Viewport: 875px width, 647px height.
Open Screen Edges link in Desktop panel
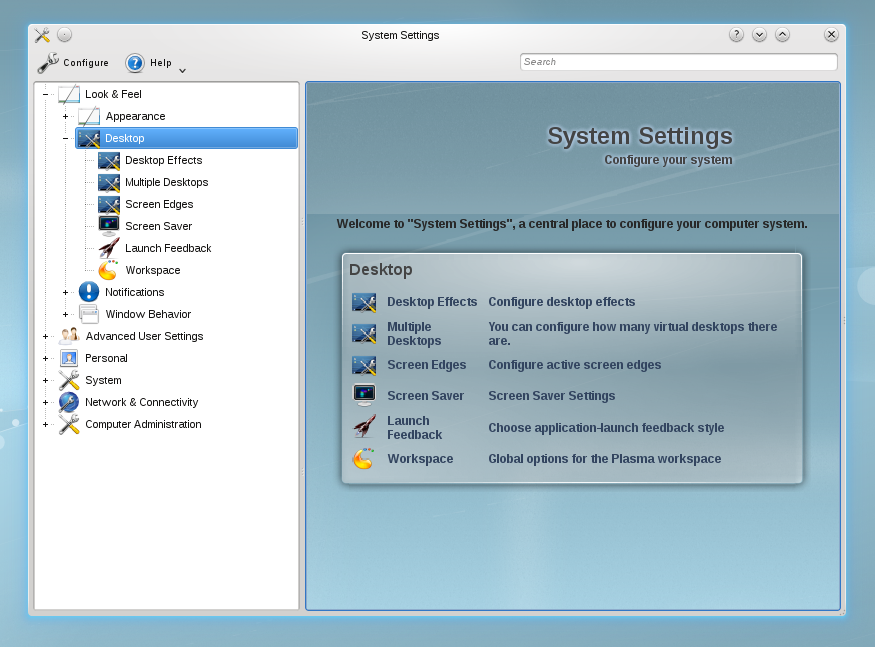click(x=426, y=365)
